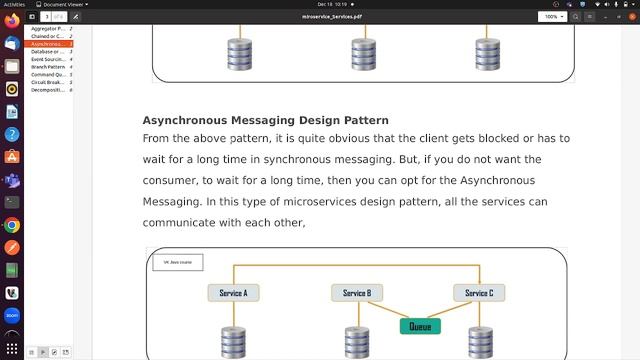Open Terminal from the dock

pos(12,202)
